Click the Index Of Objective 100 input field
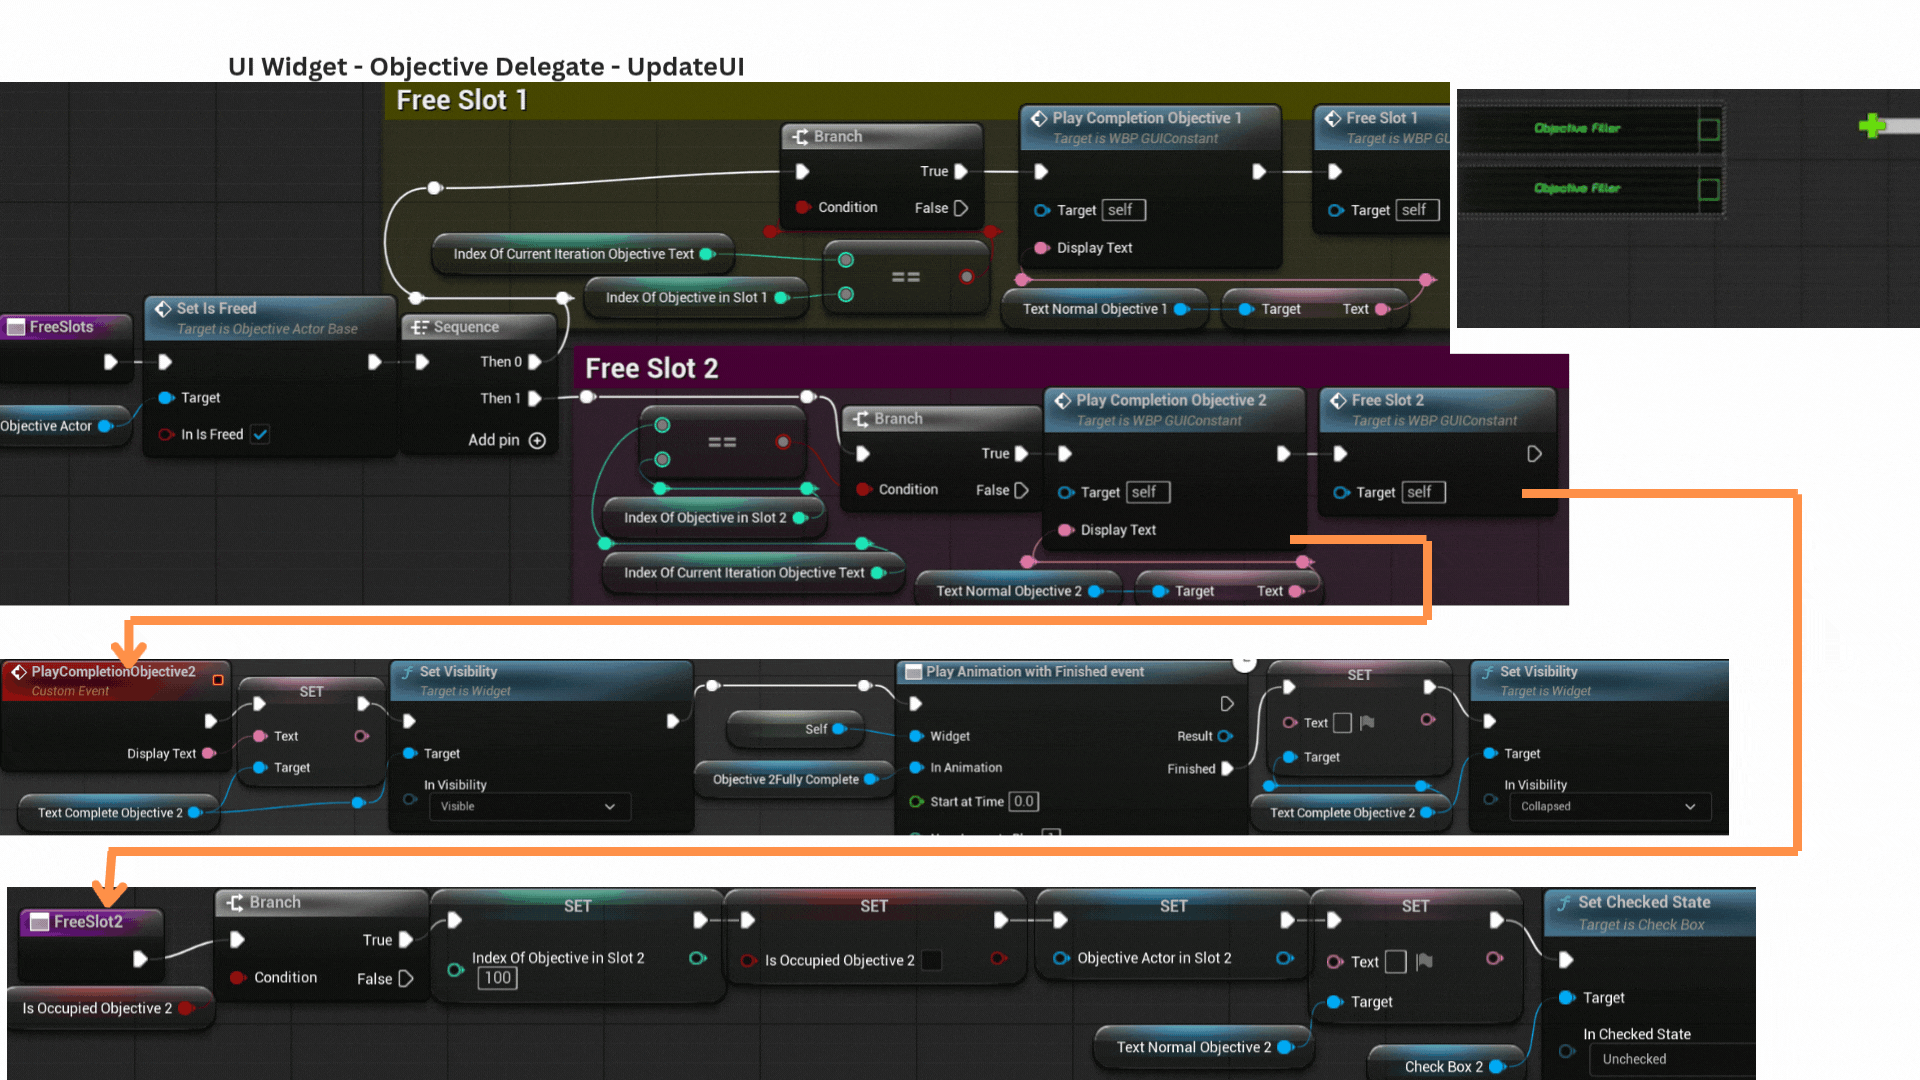The width and height of the screenshot is (1920, 1080). [x=497, y=979]
